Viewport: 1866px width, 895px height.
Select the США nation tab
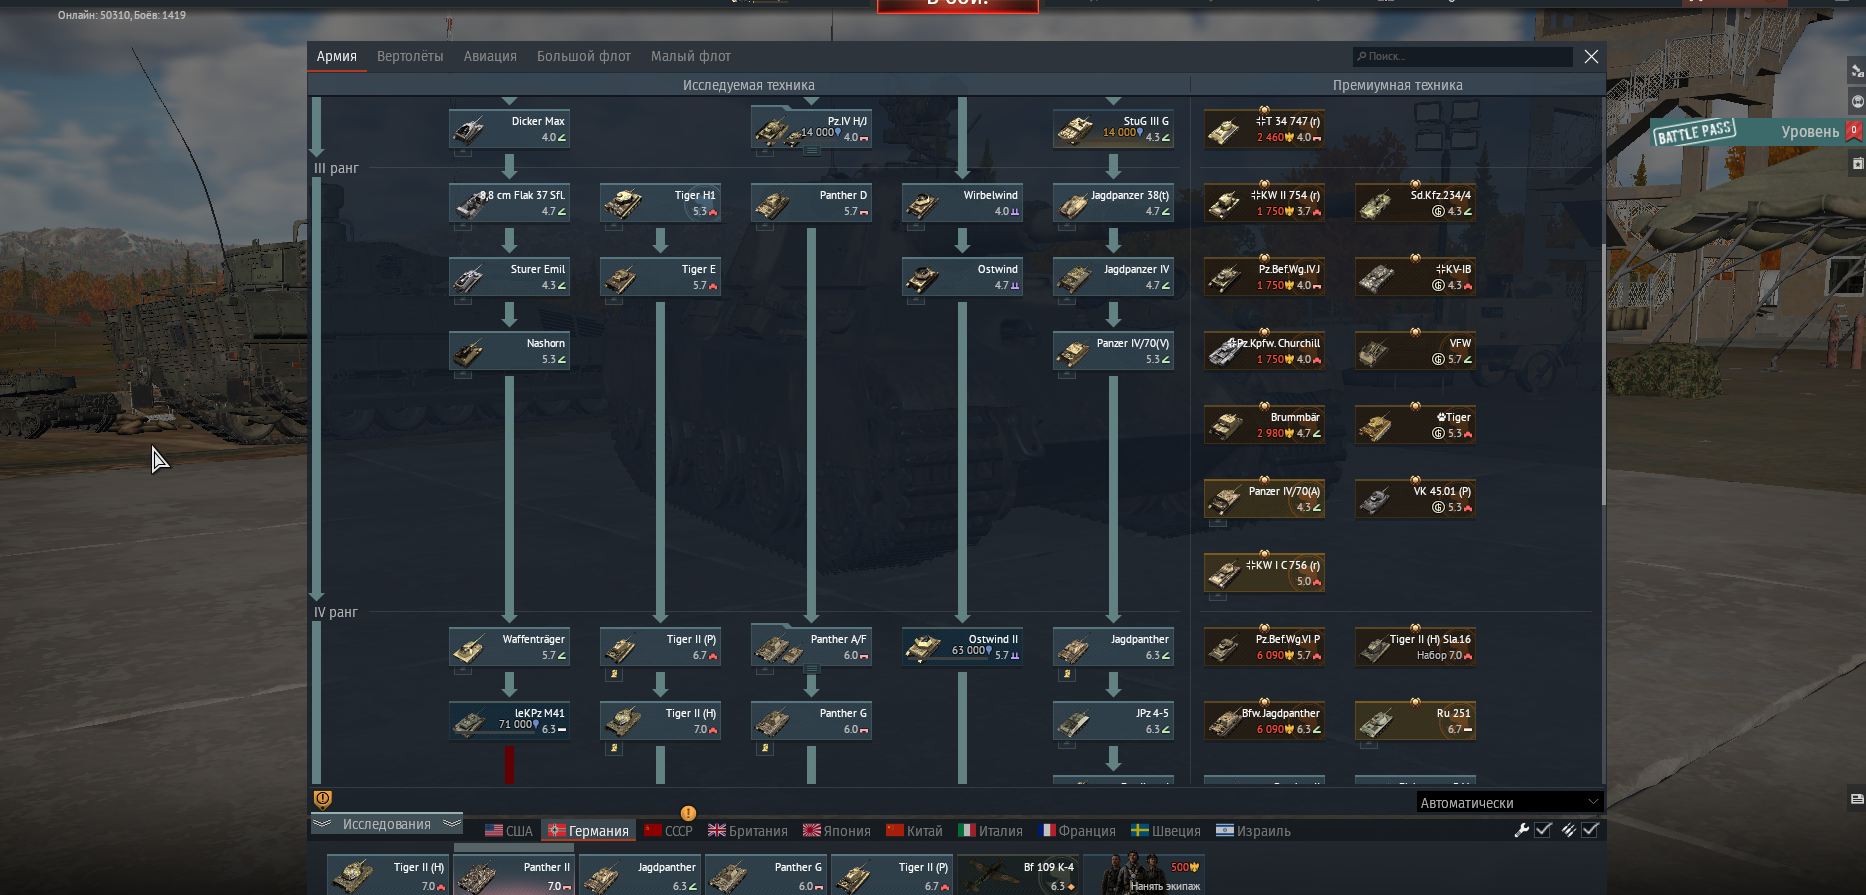(x=509, y=831)
